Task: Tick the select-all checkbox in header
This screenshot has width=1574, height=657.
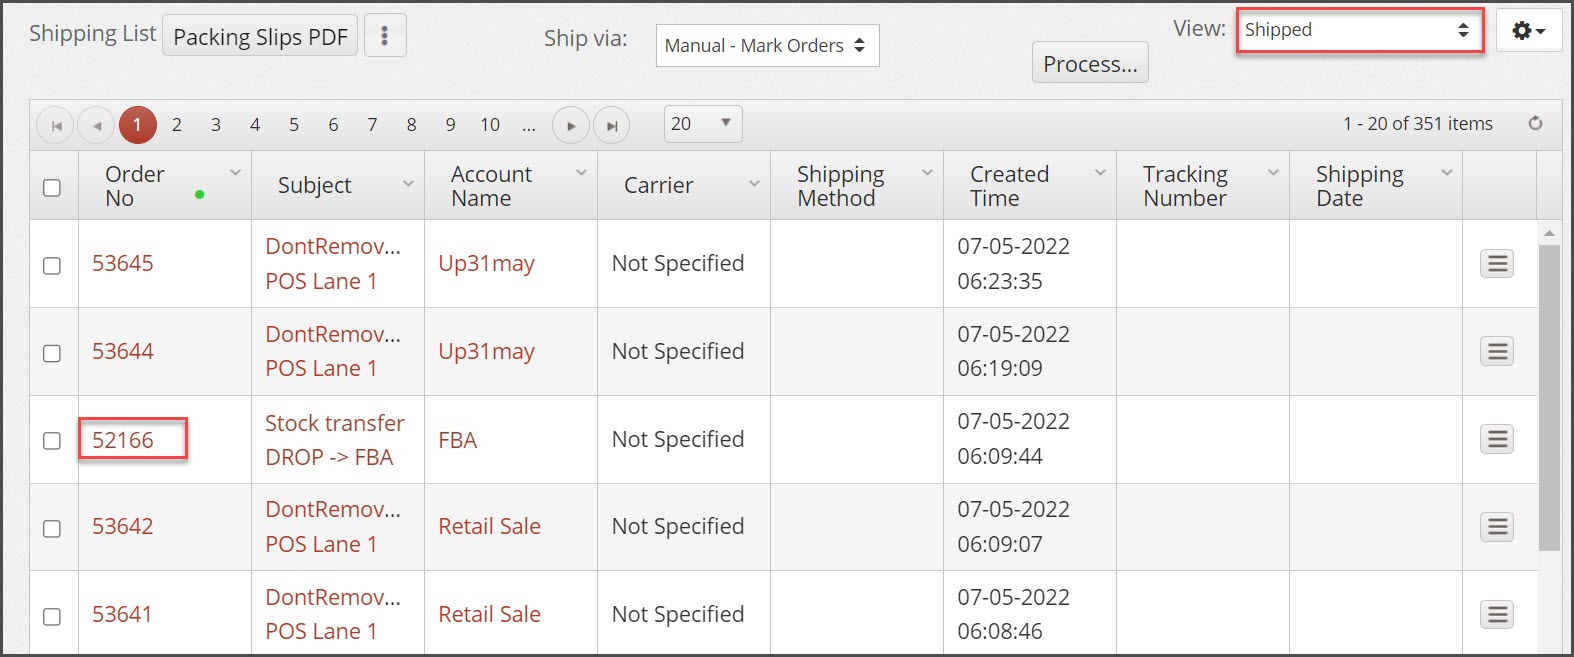Action: (52, 187)
